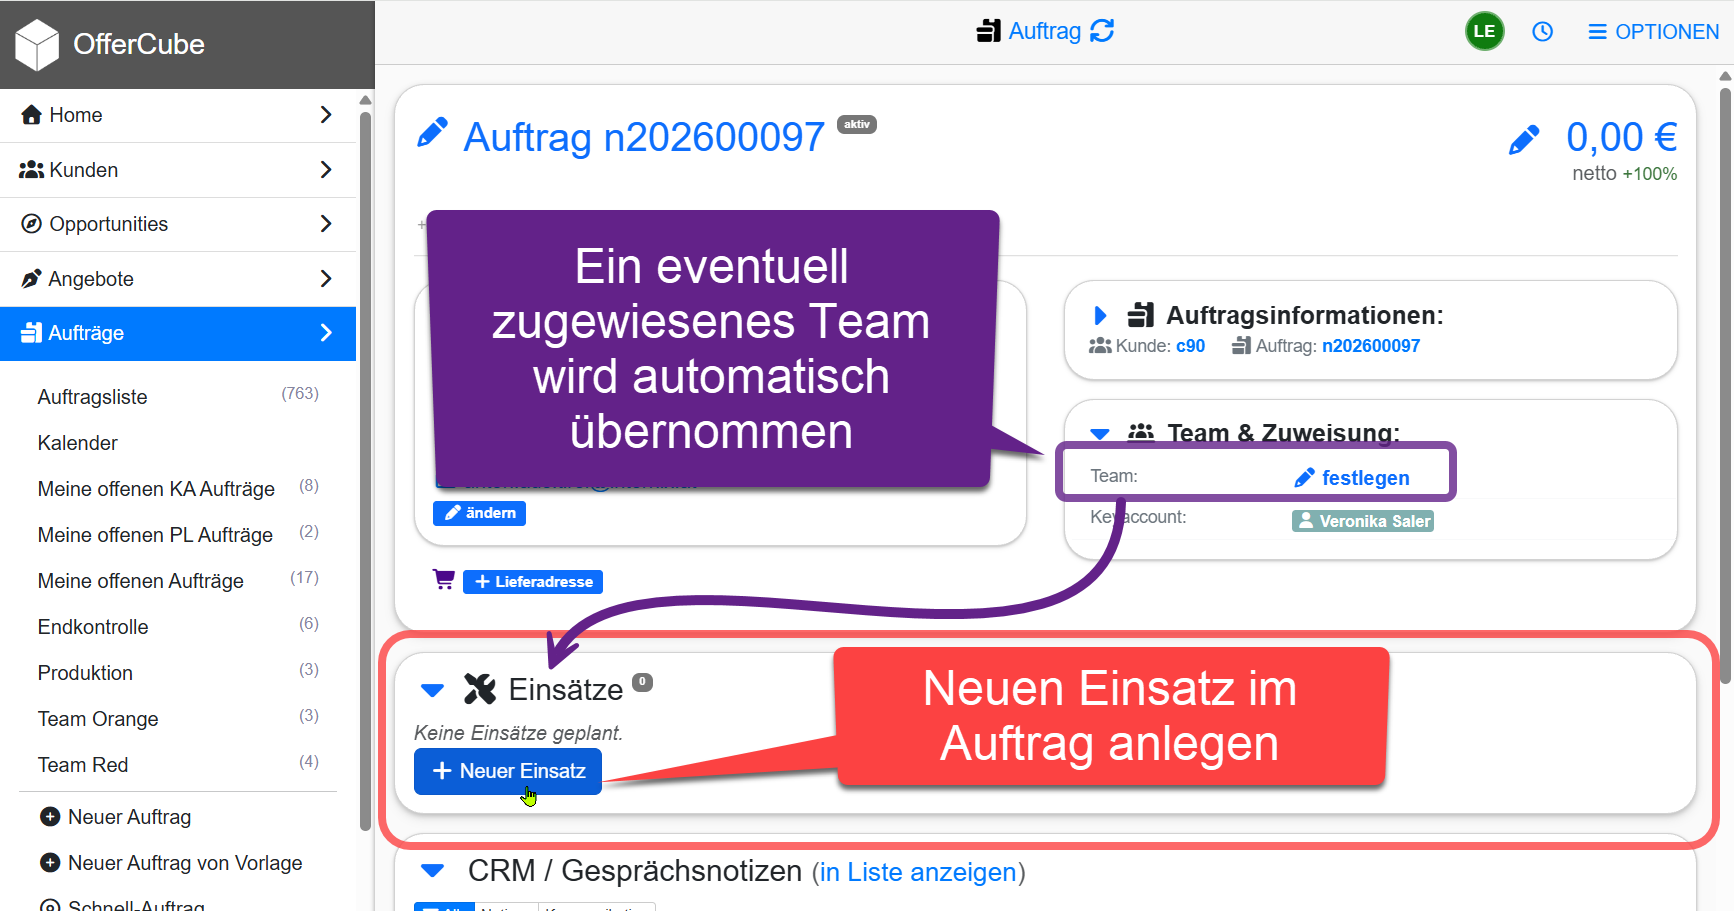The width and height of the screenshot is (1734, 911).
Task: Open order link n202600097 in Auftragsinformationen
Action: [1371, 346]
